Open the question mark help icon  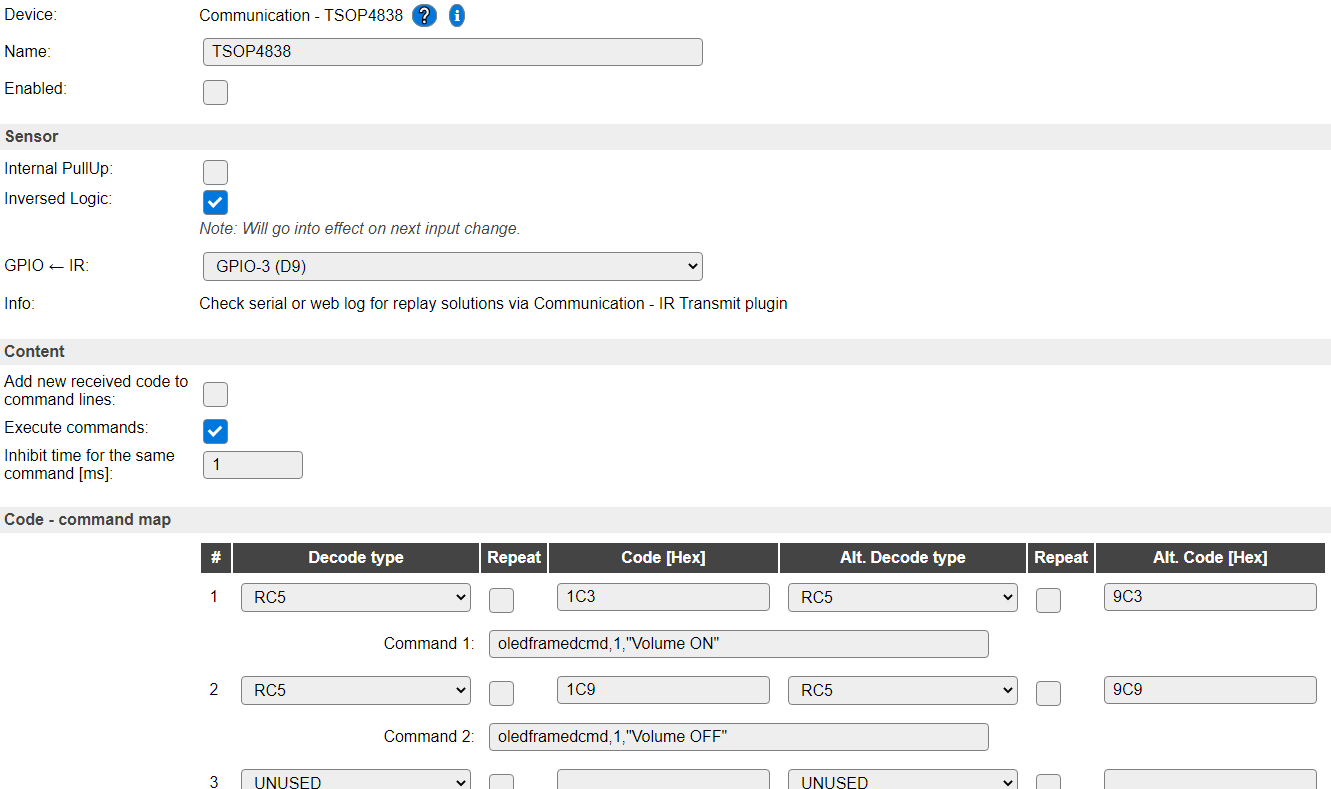pyautogui.click(x=425, y=16)
